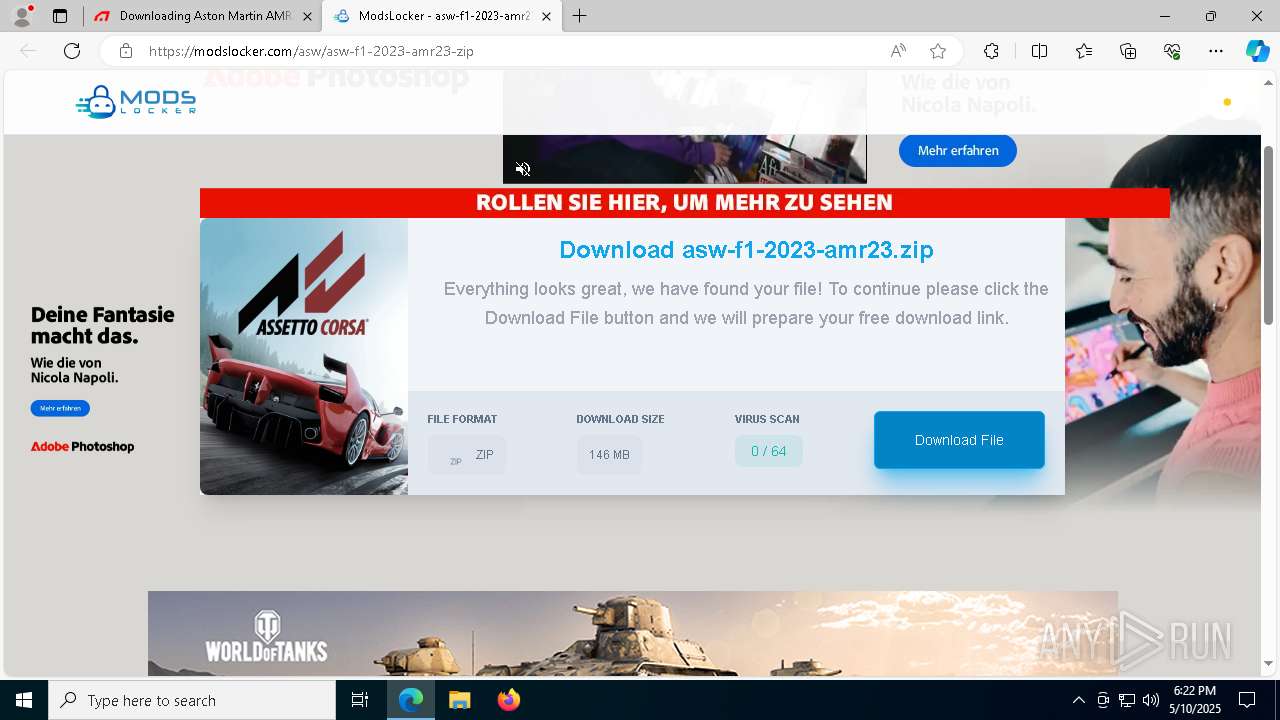Click the yellow dot indicator in header
This screenshot has height=720, width=1280.
[1227, 102]
